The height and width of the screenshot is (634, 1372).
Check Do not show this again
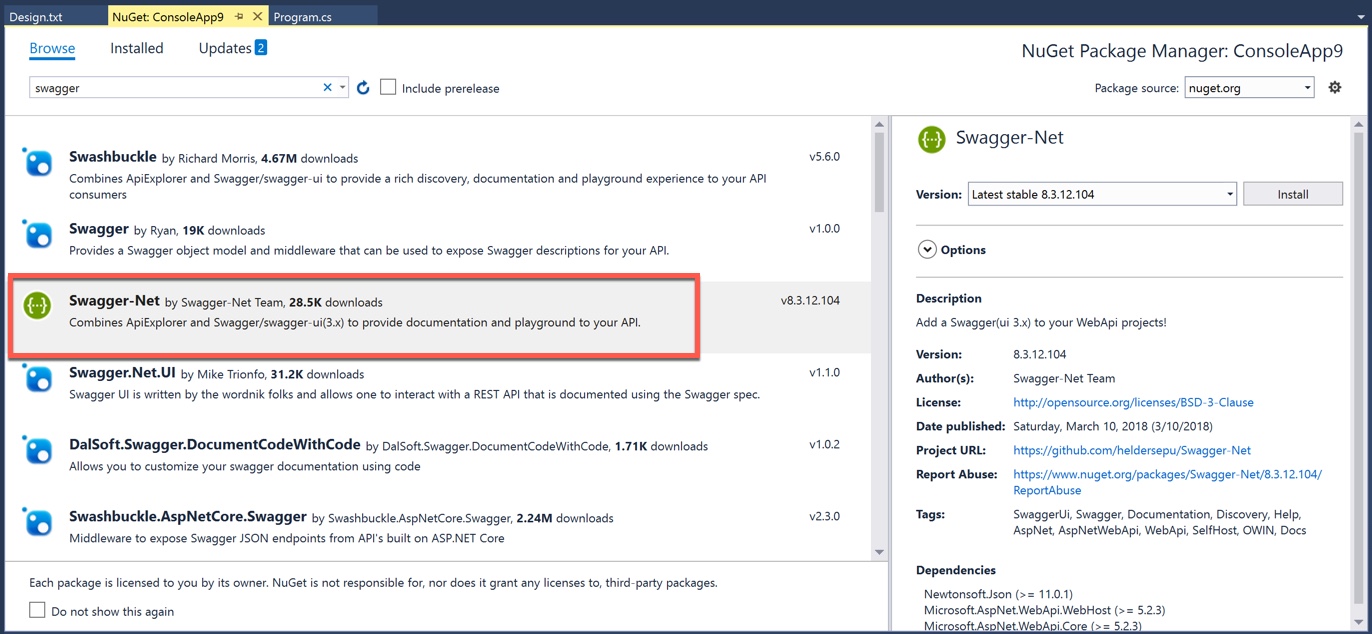(x=37, y=610)
